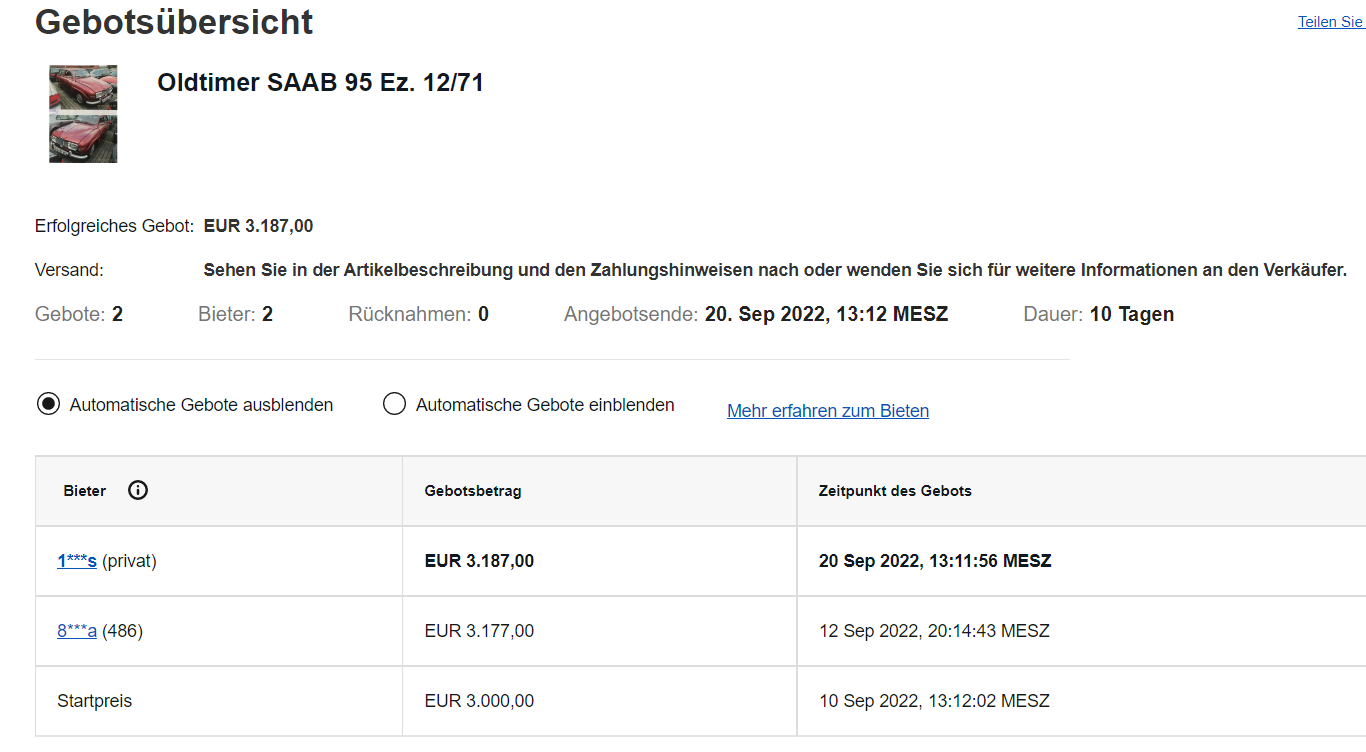Open Mehr erfahren zum Bieten link
The image size is (1366, 752).
point(828,411)
